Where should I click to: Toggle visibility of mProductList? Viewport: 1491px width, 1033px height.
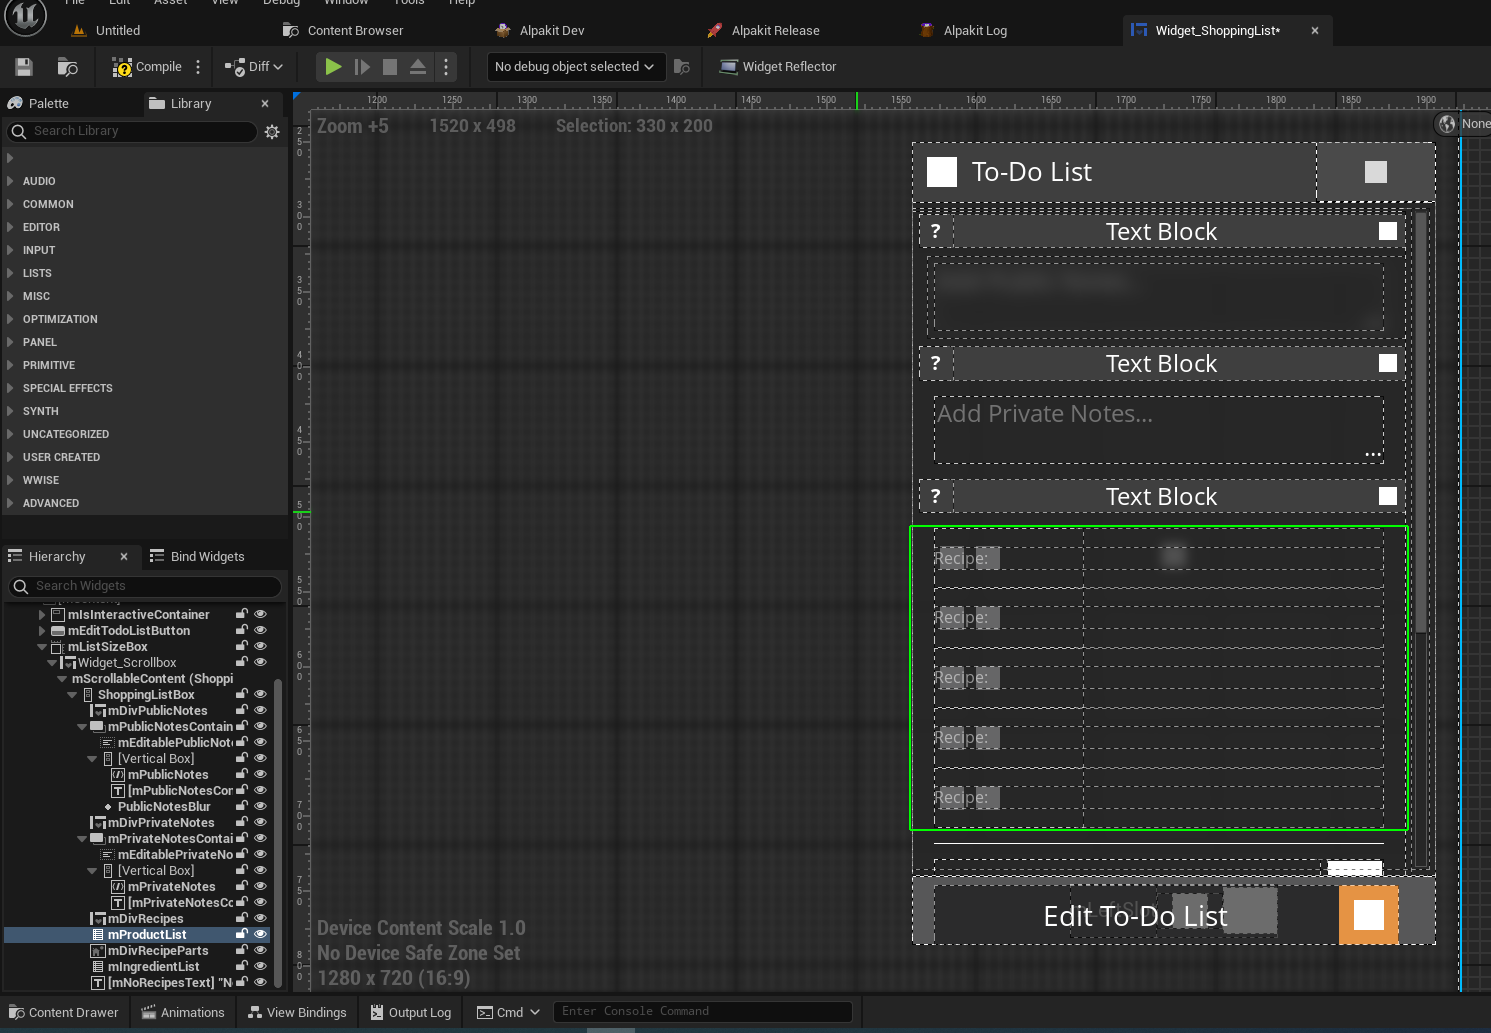pyautogui.click(x=261, y=935)
